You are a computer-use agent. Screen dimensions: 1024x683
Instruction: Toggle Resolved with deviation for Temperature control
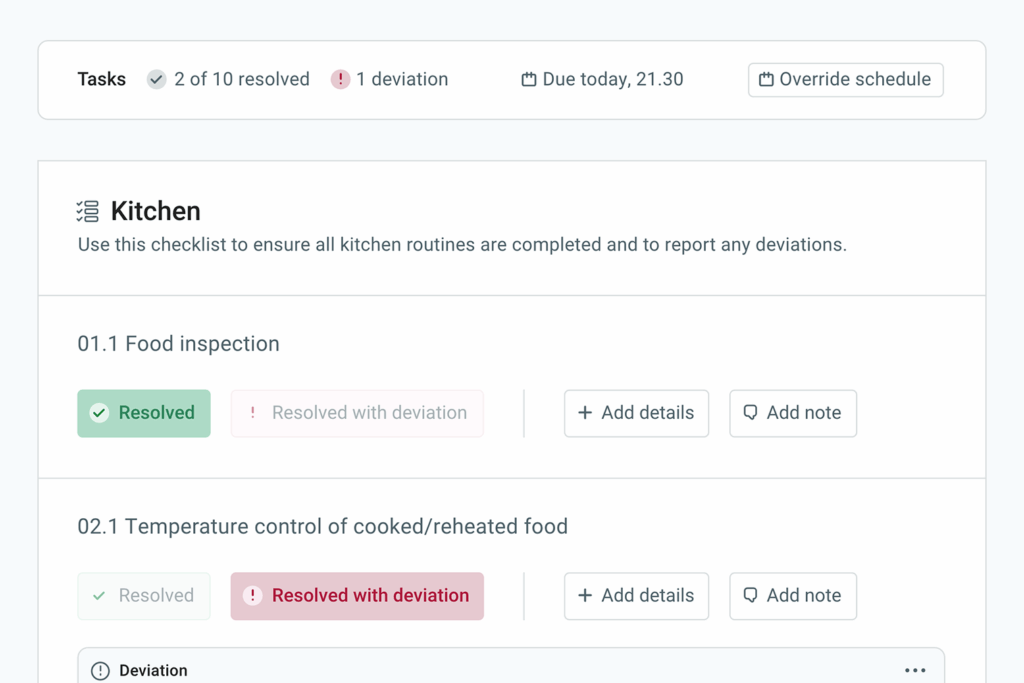click(357, 596)
